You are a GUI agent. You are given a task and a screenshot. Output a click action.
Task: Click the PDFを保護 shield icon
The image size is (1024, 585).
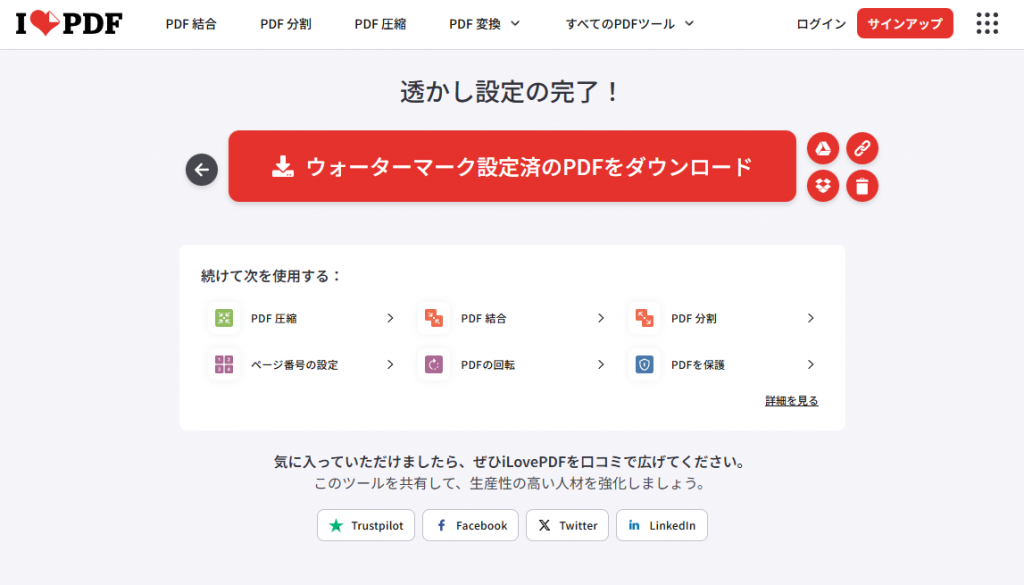tap(644, 365)
